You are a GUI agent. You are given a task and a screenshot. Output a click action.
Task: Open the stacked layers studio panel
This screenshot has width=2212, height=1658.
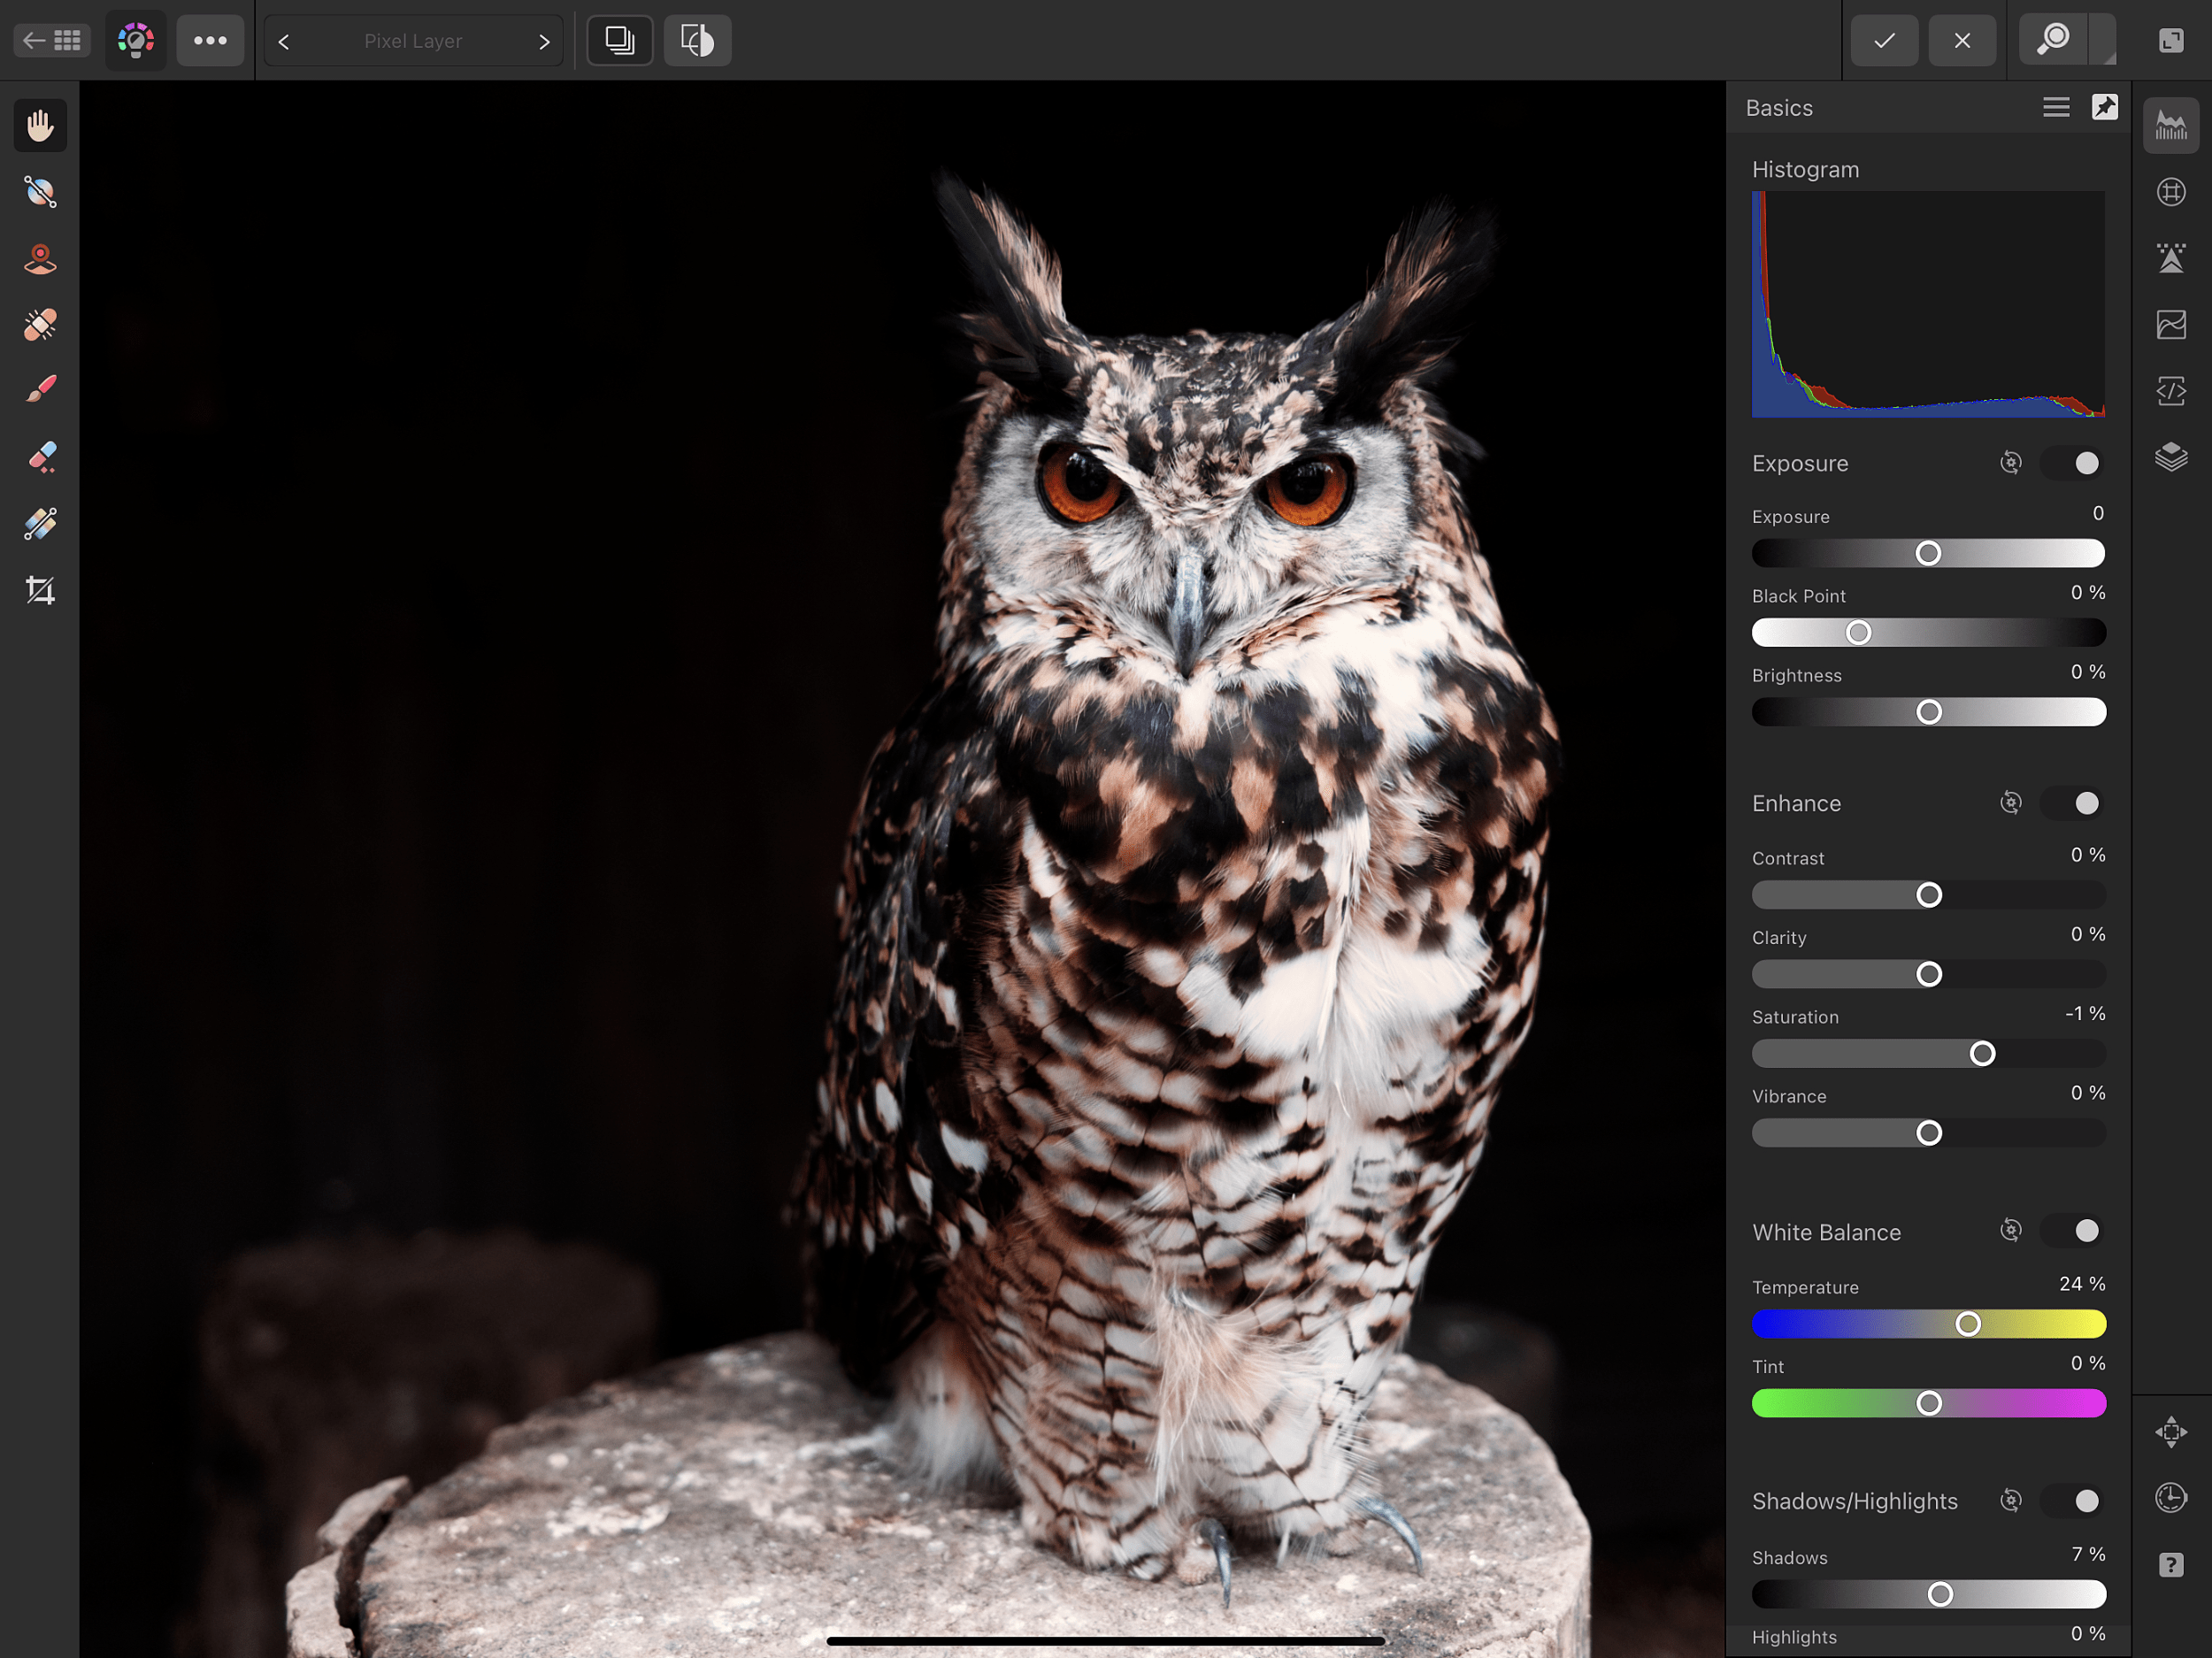pos(2171,457)
